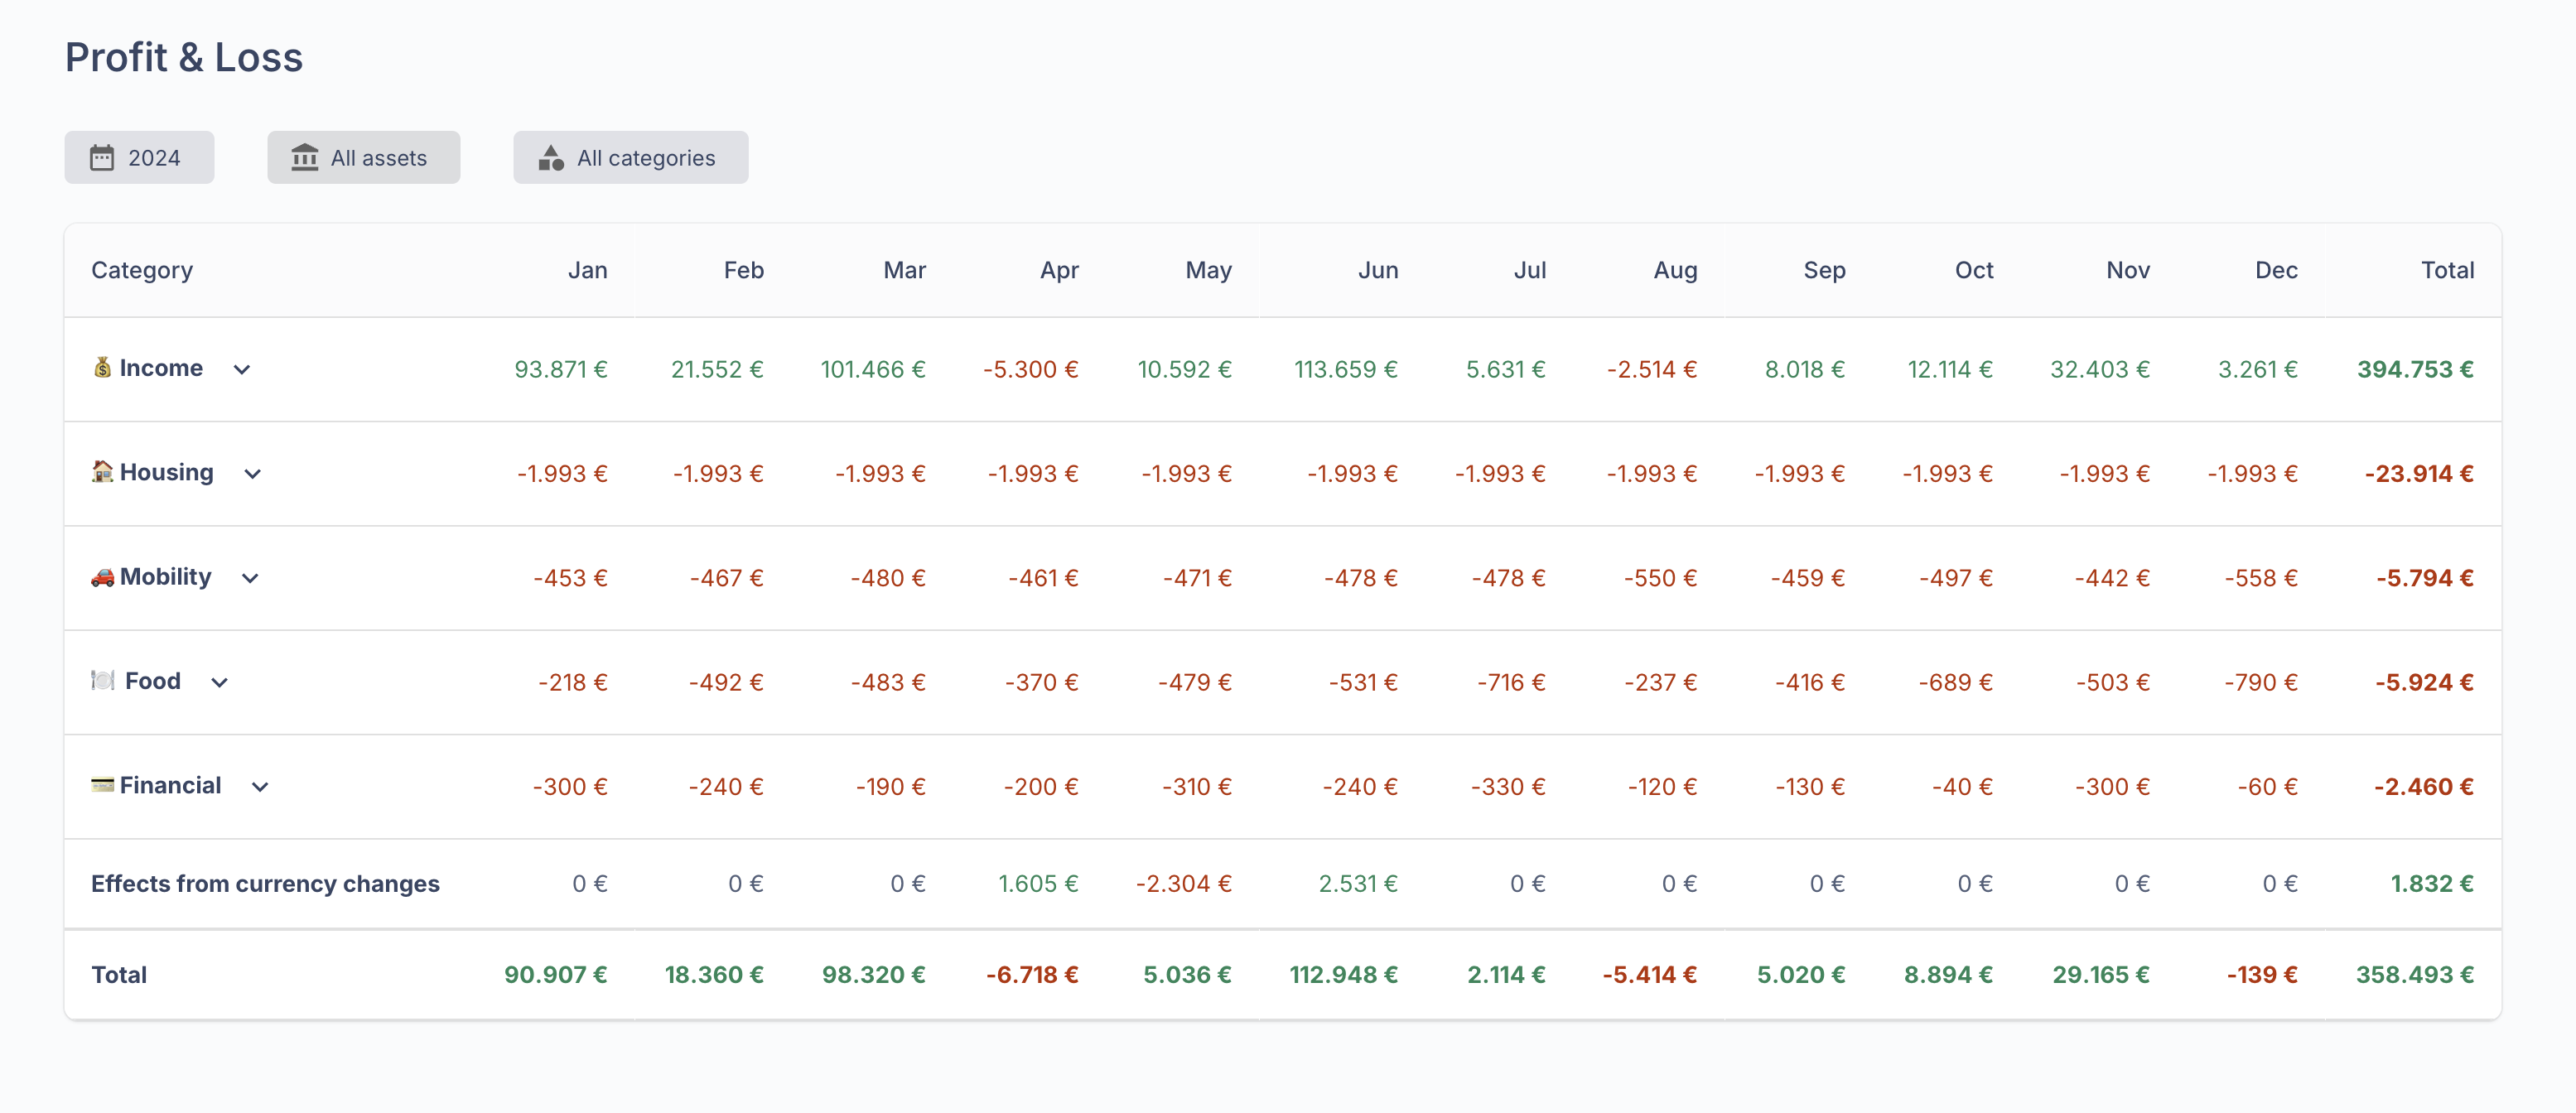The width and height of the screenshot is (2576, 1113).
Task: Open the 2024 year filter
Action: tap(139, 157)
